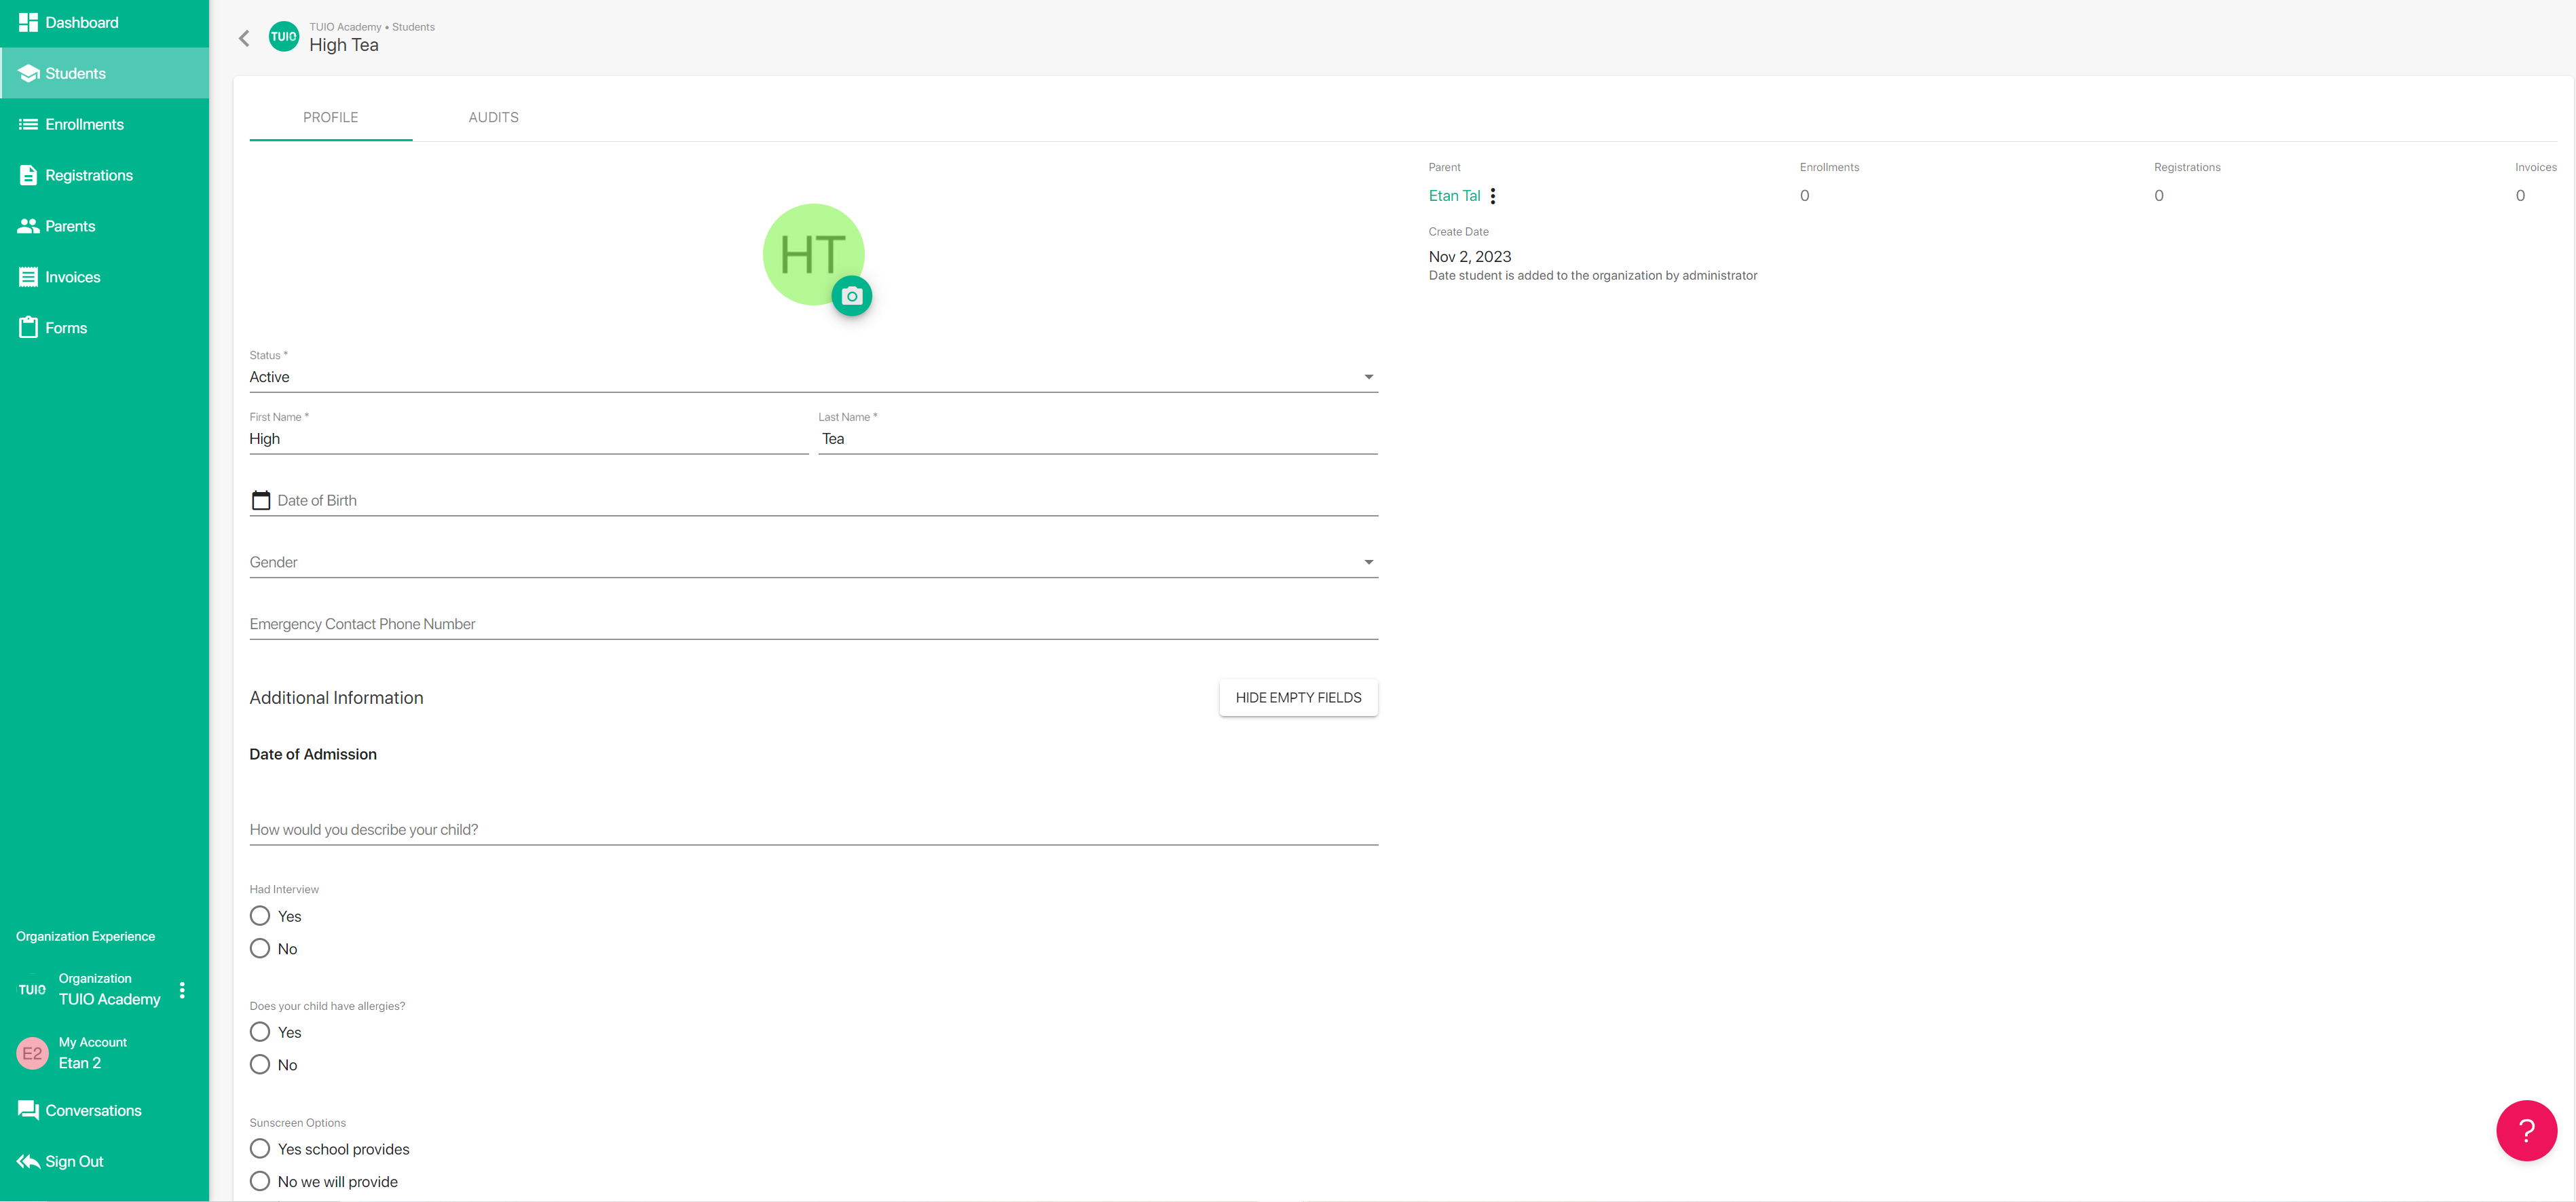The image size is (2576, 1202).
Task: Open Parents menu item
Action: 104,226
